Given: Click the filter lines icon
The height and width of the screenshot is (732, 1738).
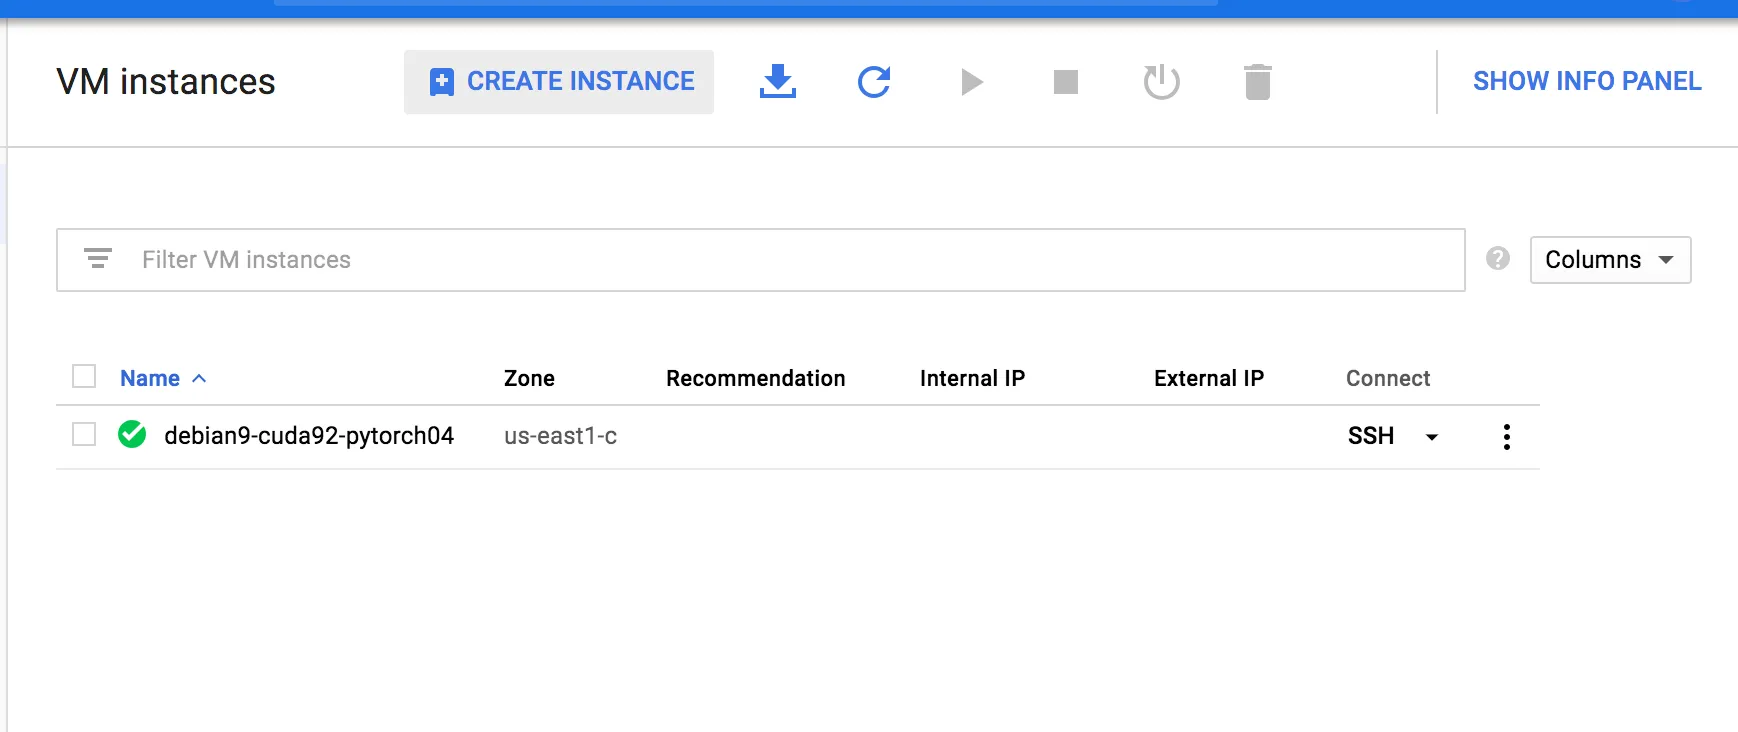Looking at the screenshot, I should coord(98,259).
